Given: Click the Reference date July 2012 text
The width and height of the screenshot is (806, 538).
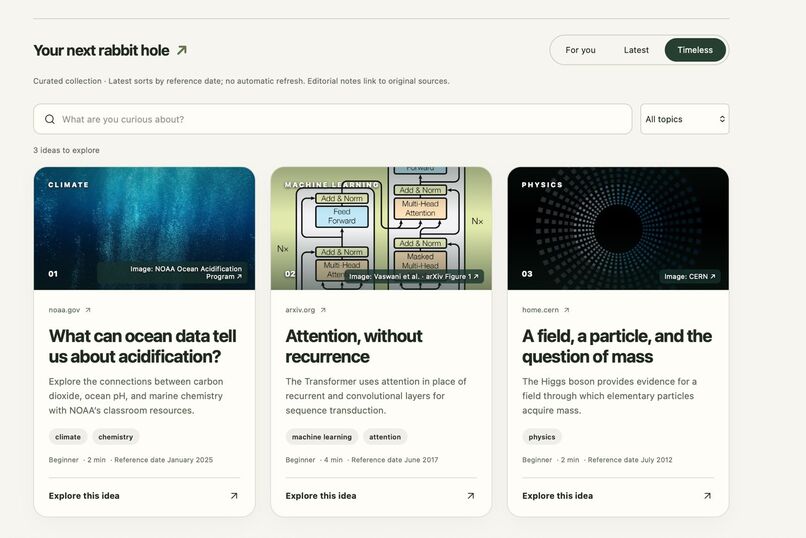Looking at the screenshot, I should pos(630,460).
